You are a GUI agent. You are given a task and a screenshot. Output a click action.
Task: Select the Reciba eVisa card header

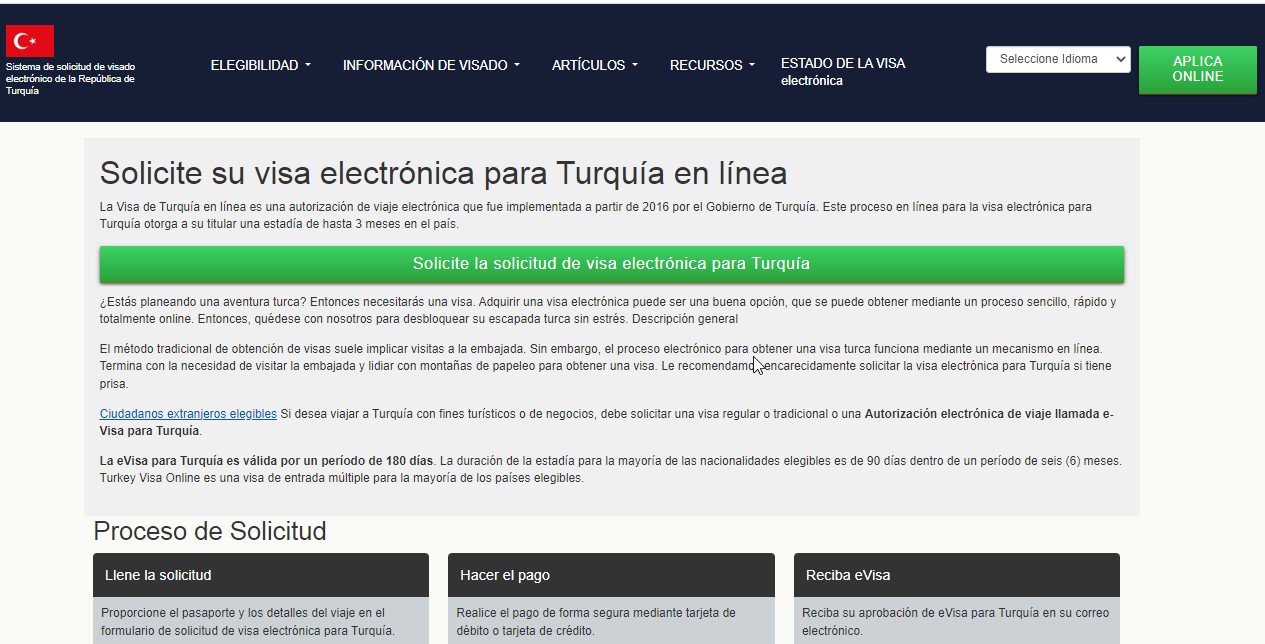point(956,575)
